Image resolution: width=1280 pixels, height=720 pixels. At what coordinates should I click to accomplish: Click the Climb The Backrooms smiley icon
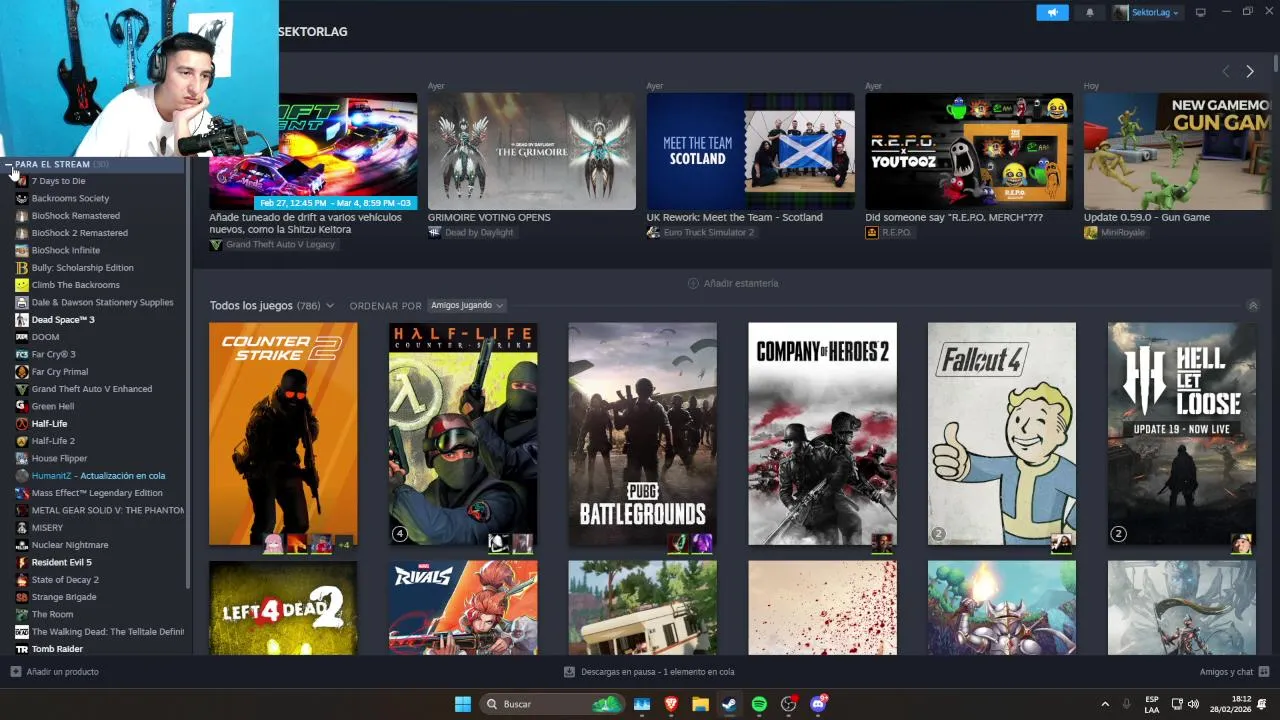tap(22, 285)
